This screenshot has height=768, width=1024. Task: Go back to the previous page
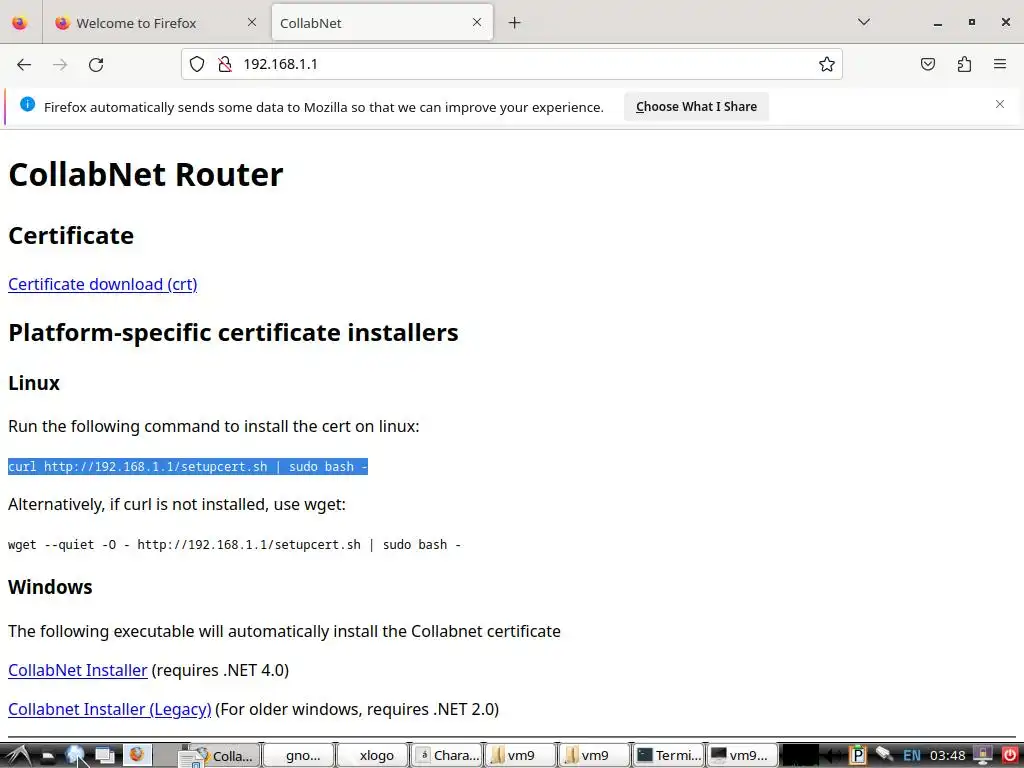point(24,64)
